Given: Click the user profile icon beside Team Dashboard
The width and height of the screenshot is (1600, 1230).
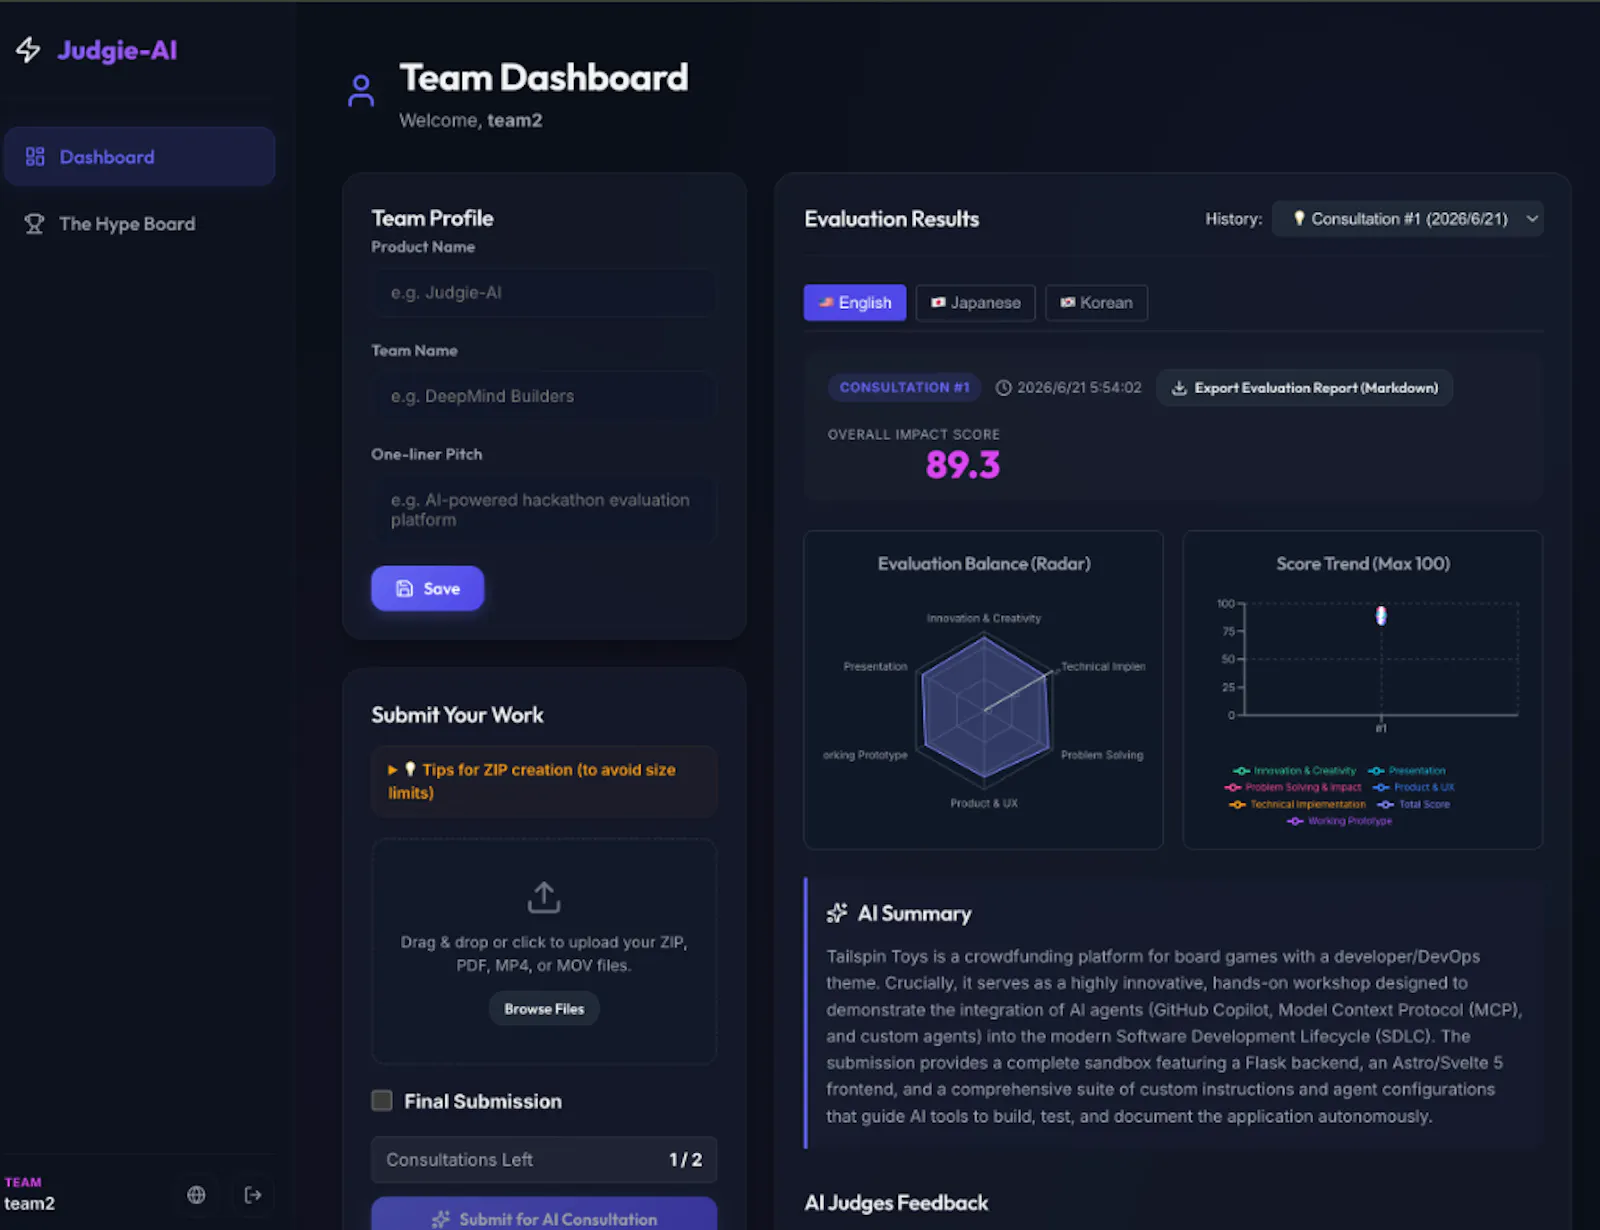Looking at the screenshot, I should pos(361,91).
